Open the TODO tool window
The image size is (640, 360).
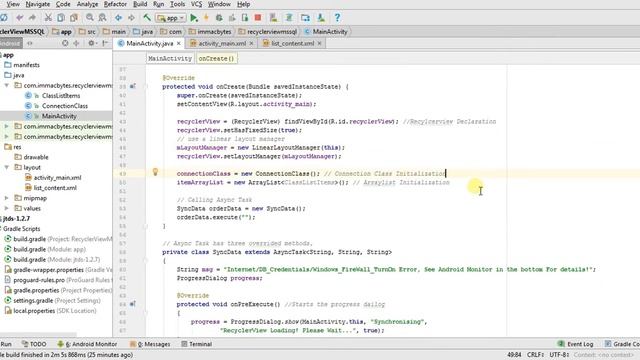point(34,344)
